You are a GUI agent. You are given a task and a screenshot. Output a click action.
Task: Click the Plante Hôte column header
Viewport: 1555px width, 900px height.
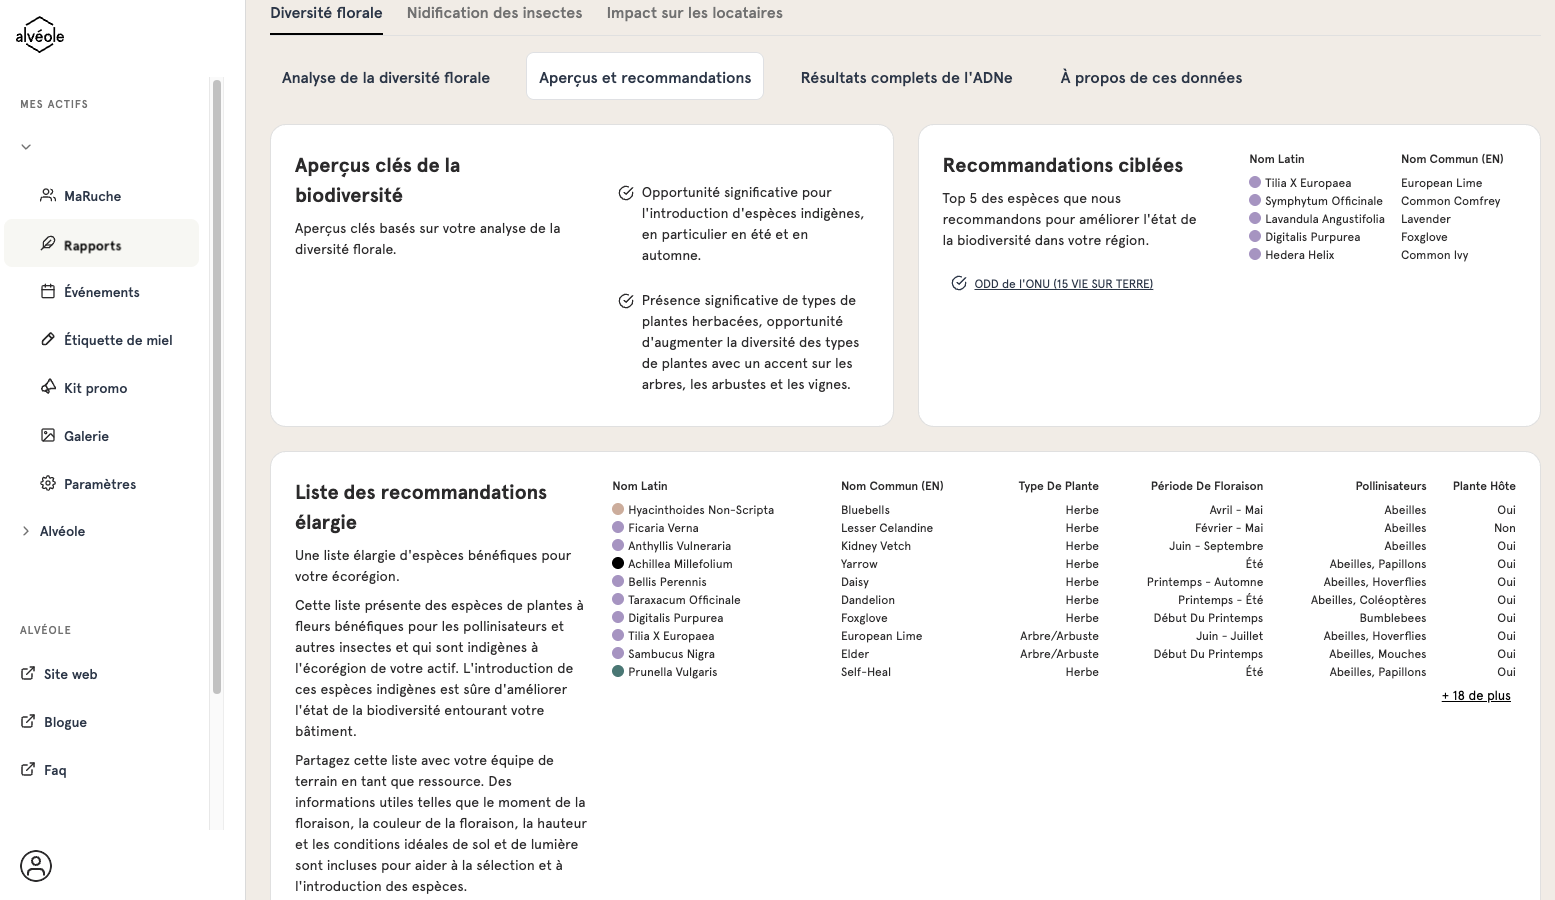click(1484, 486)
